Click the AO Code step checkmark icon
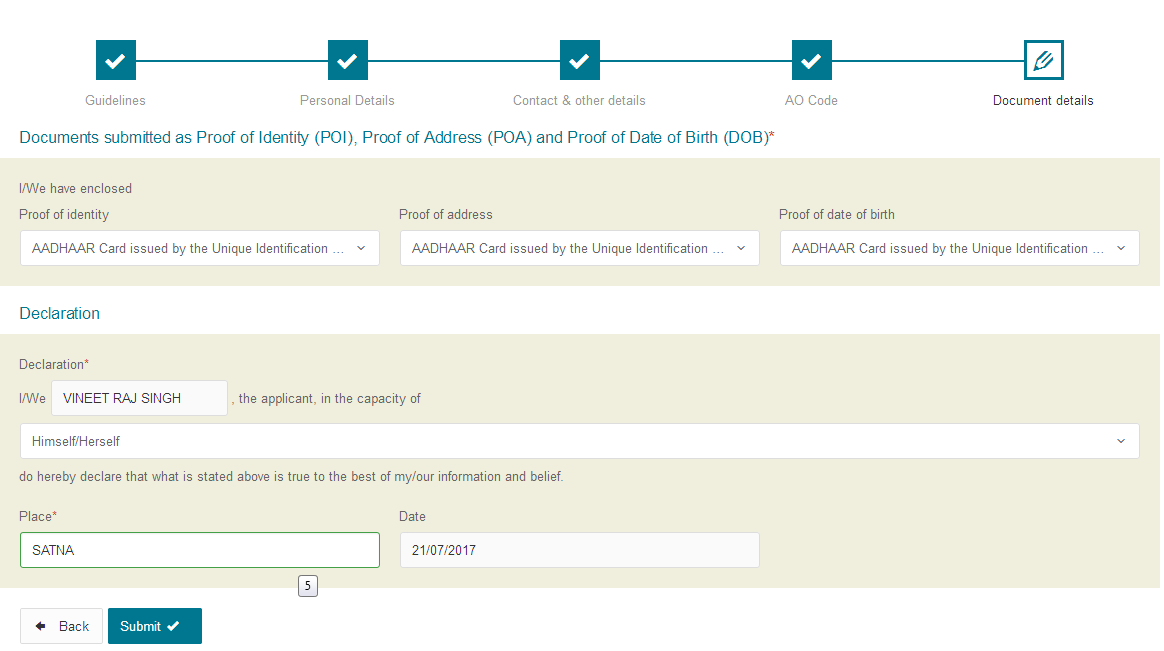This screenshot has width=1164, height=651. point(811,60)
